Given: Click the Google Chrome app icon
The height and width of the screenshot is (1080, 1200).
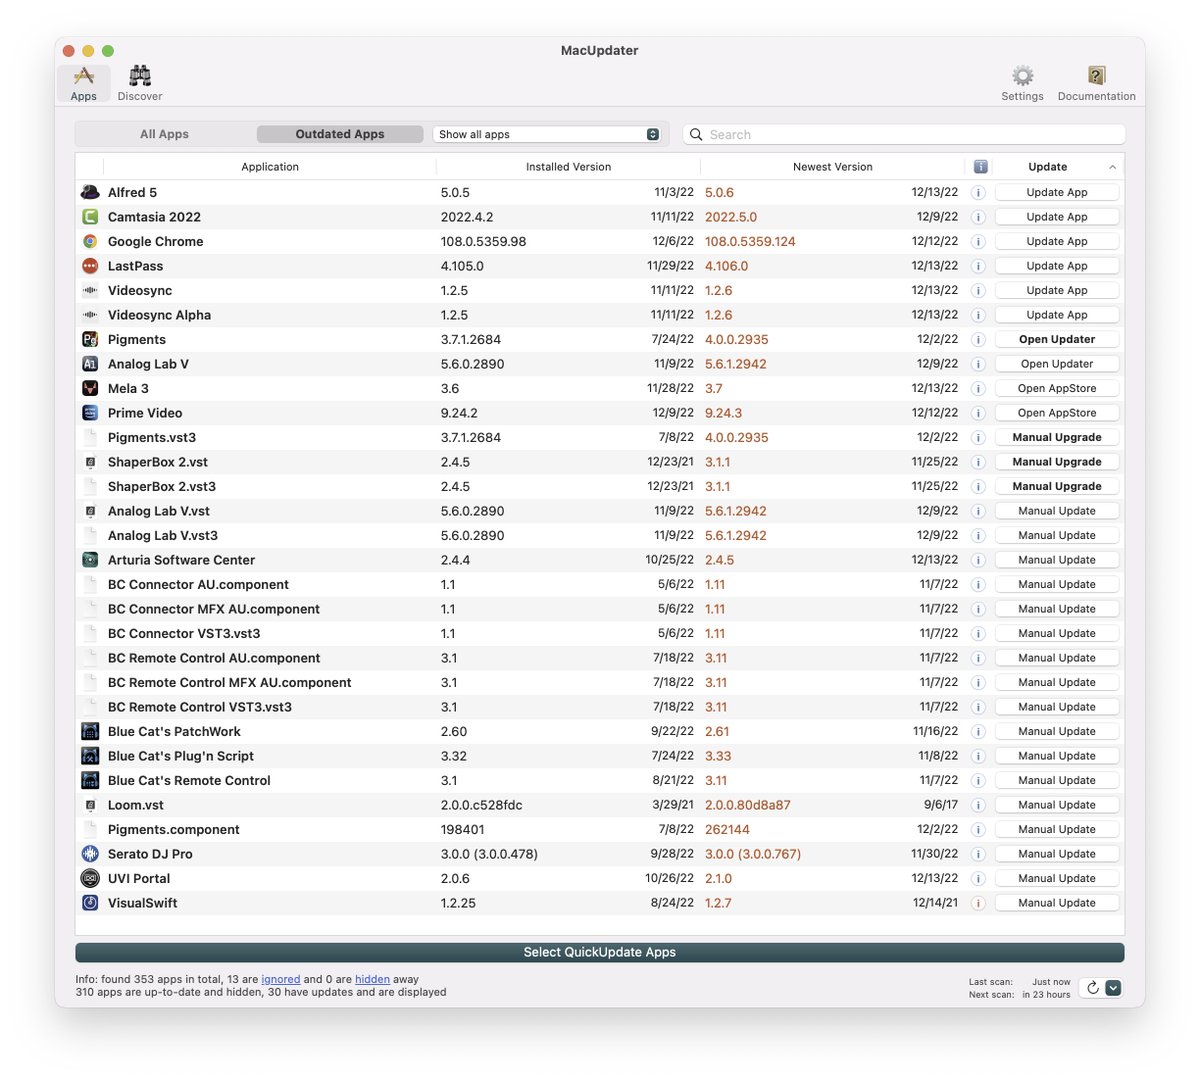Looking at the screenshot, I should [x=90, y=241].
